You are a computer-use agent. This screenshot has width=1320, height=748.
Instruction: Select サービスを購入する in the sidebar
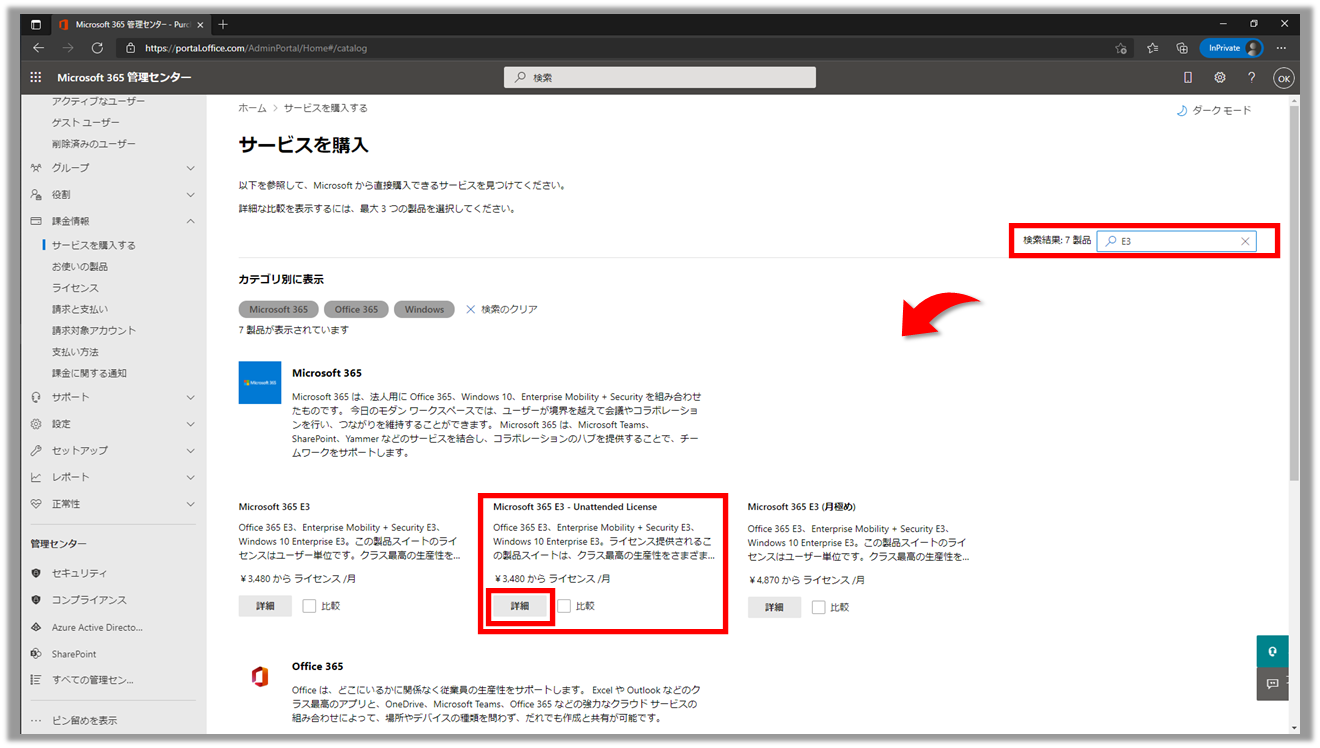(93, 245)
